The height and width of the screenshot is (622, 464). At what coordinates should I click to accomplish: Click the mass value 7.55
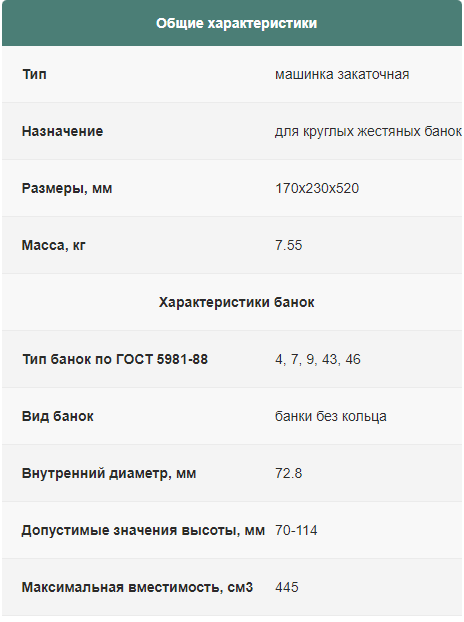(x=289, y=245)
